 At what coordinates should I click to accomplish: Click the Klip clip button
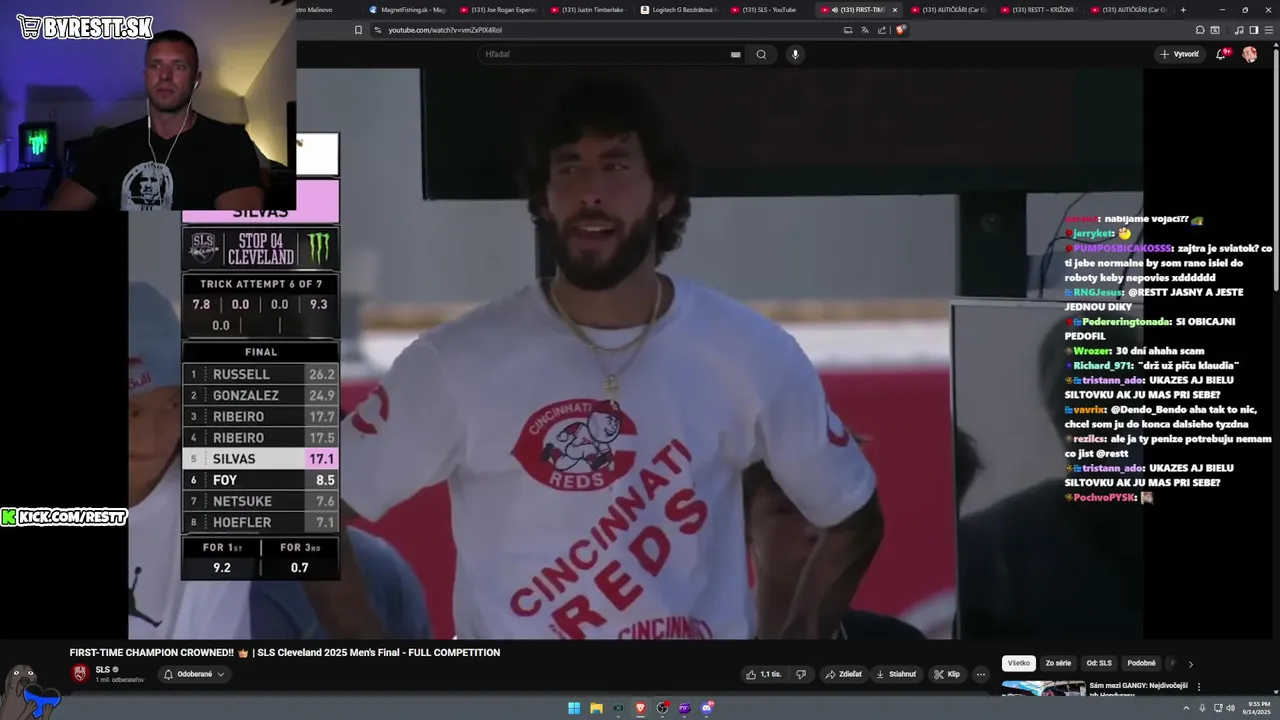tap(947, 674)
